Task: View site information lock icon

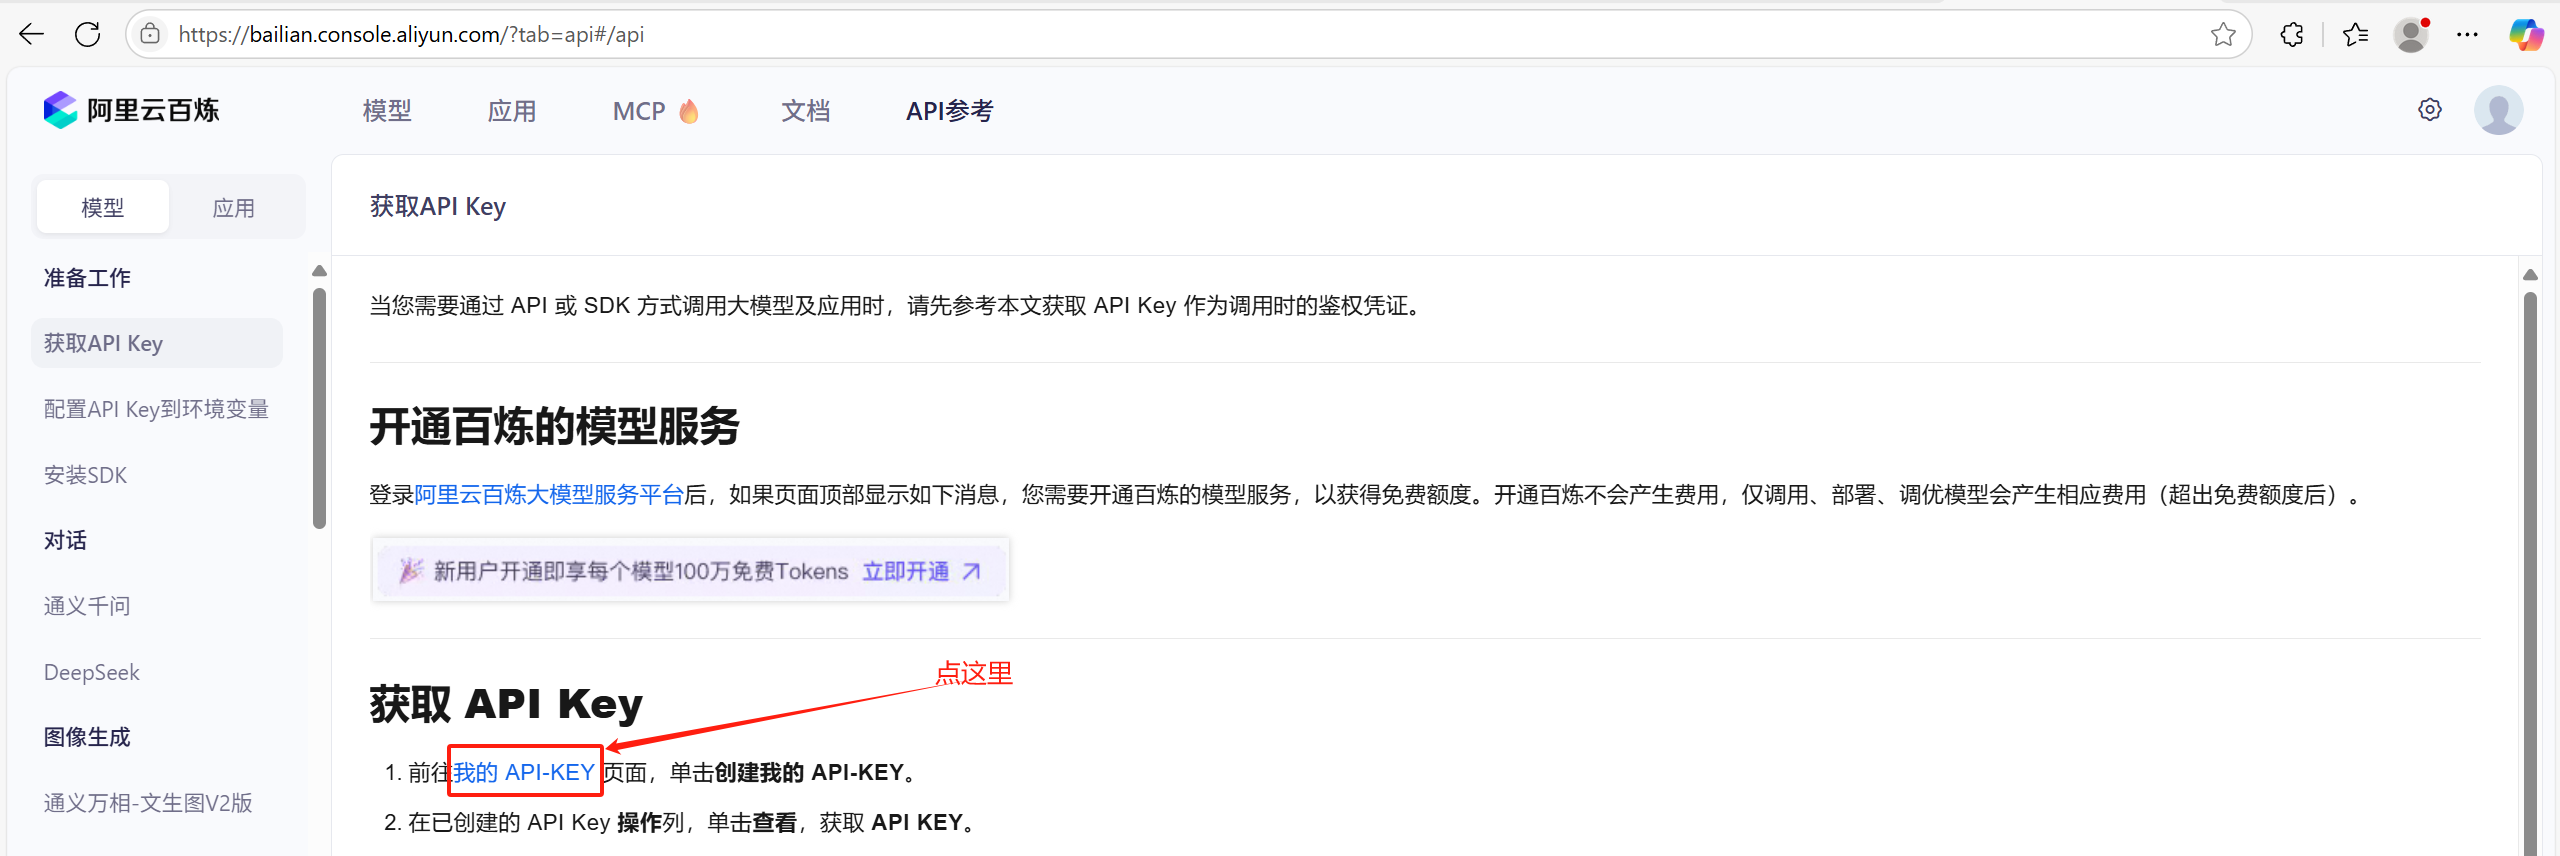Action: [150, 35]
